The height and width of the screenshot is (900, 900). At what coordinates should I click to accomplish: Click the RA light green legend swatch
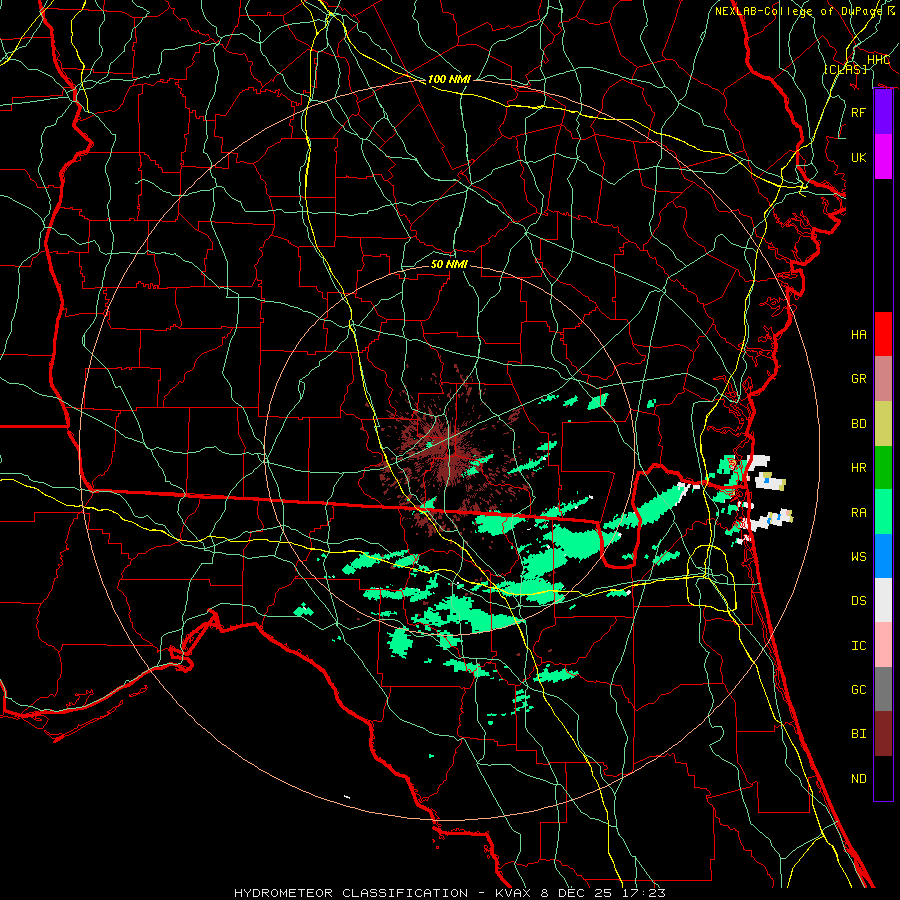coord(883,512)
